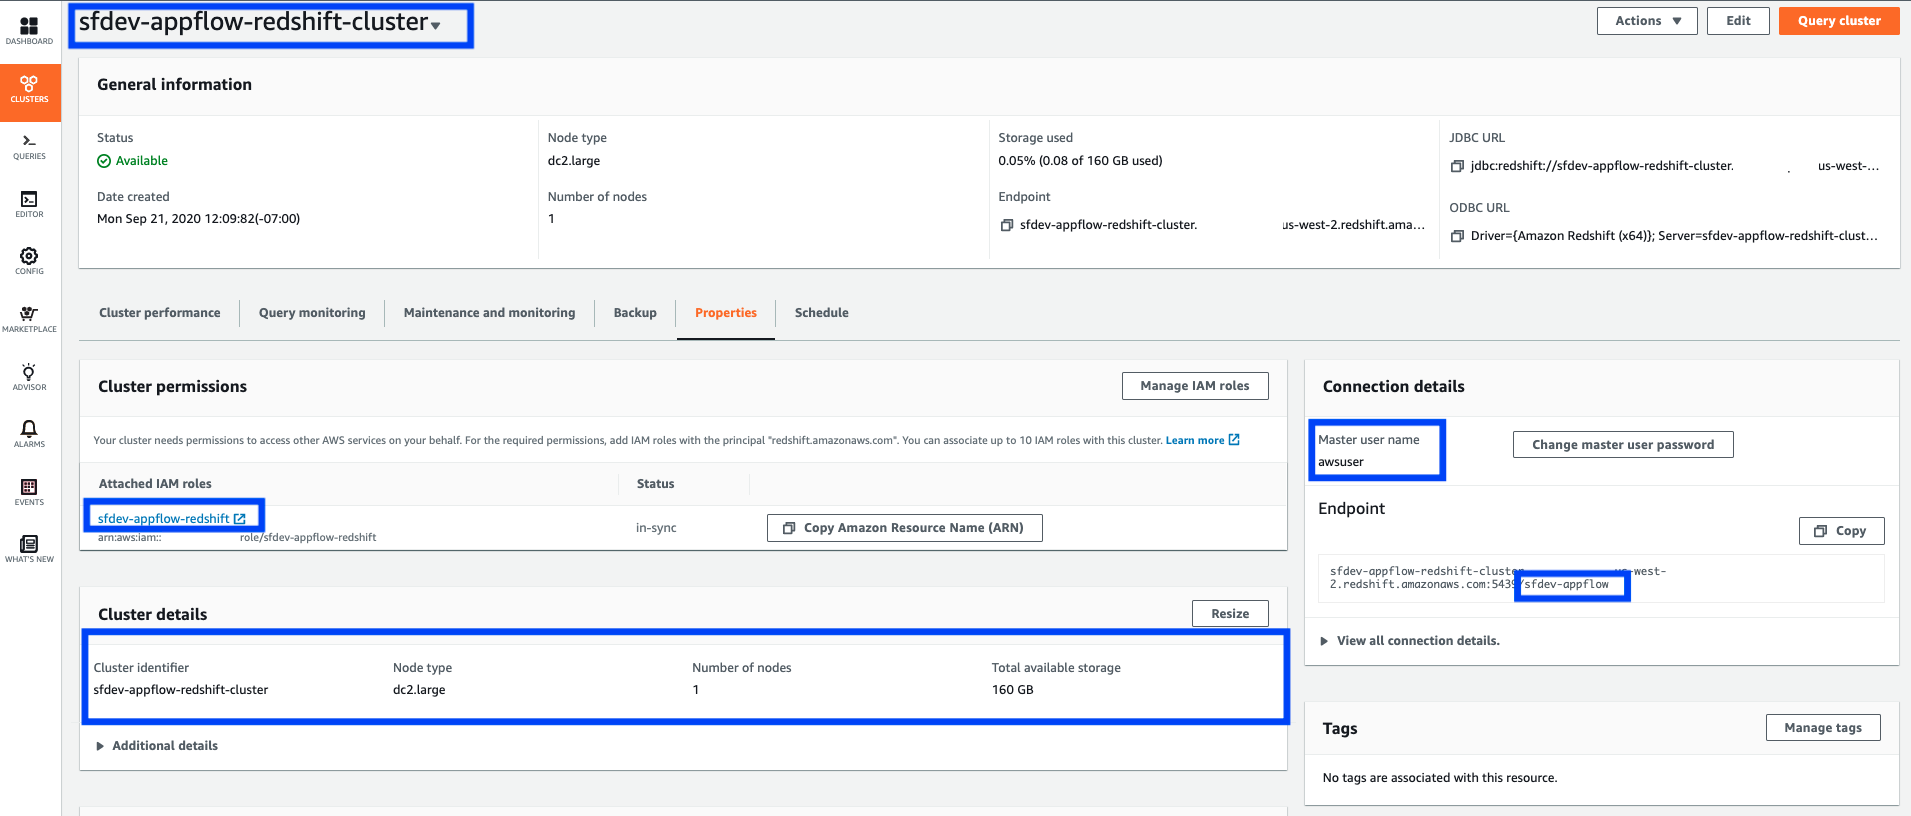Screen dimensions: 1911x816
Task: Click the endpoint text in Connection details box
Action: tap(1498, 578)
